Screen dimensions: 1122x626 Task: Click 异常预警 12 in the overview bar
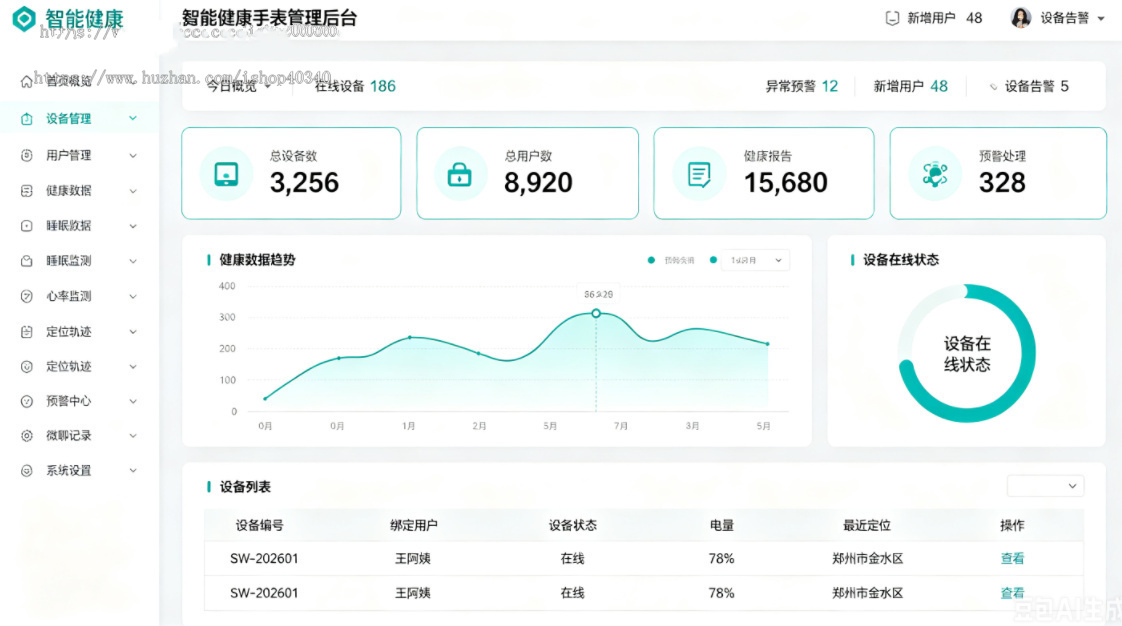801,86
